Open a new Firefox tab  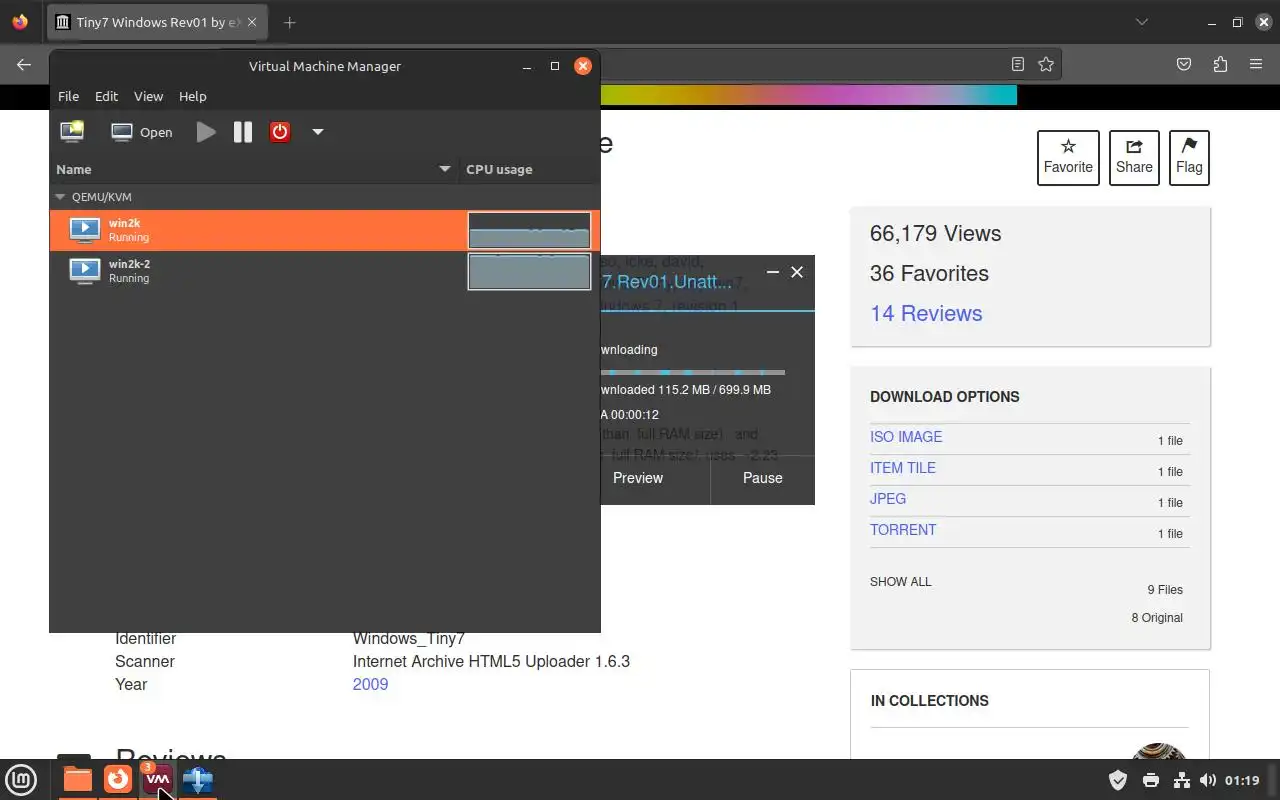click(x=290, y=22)
